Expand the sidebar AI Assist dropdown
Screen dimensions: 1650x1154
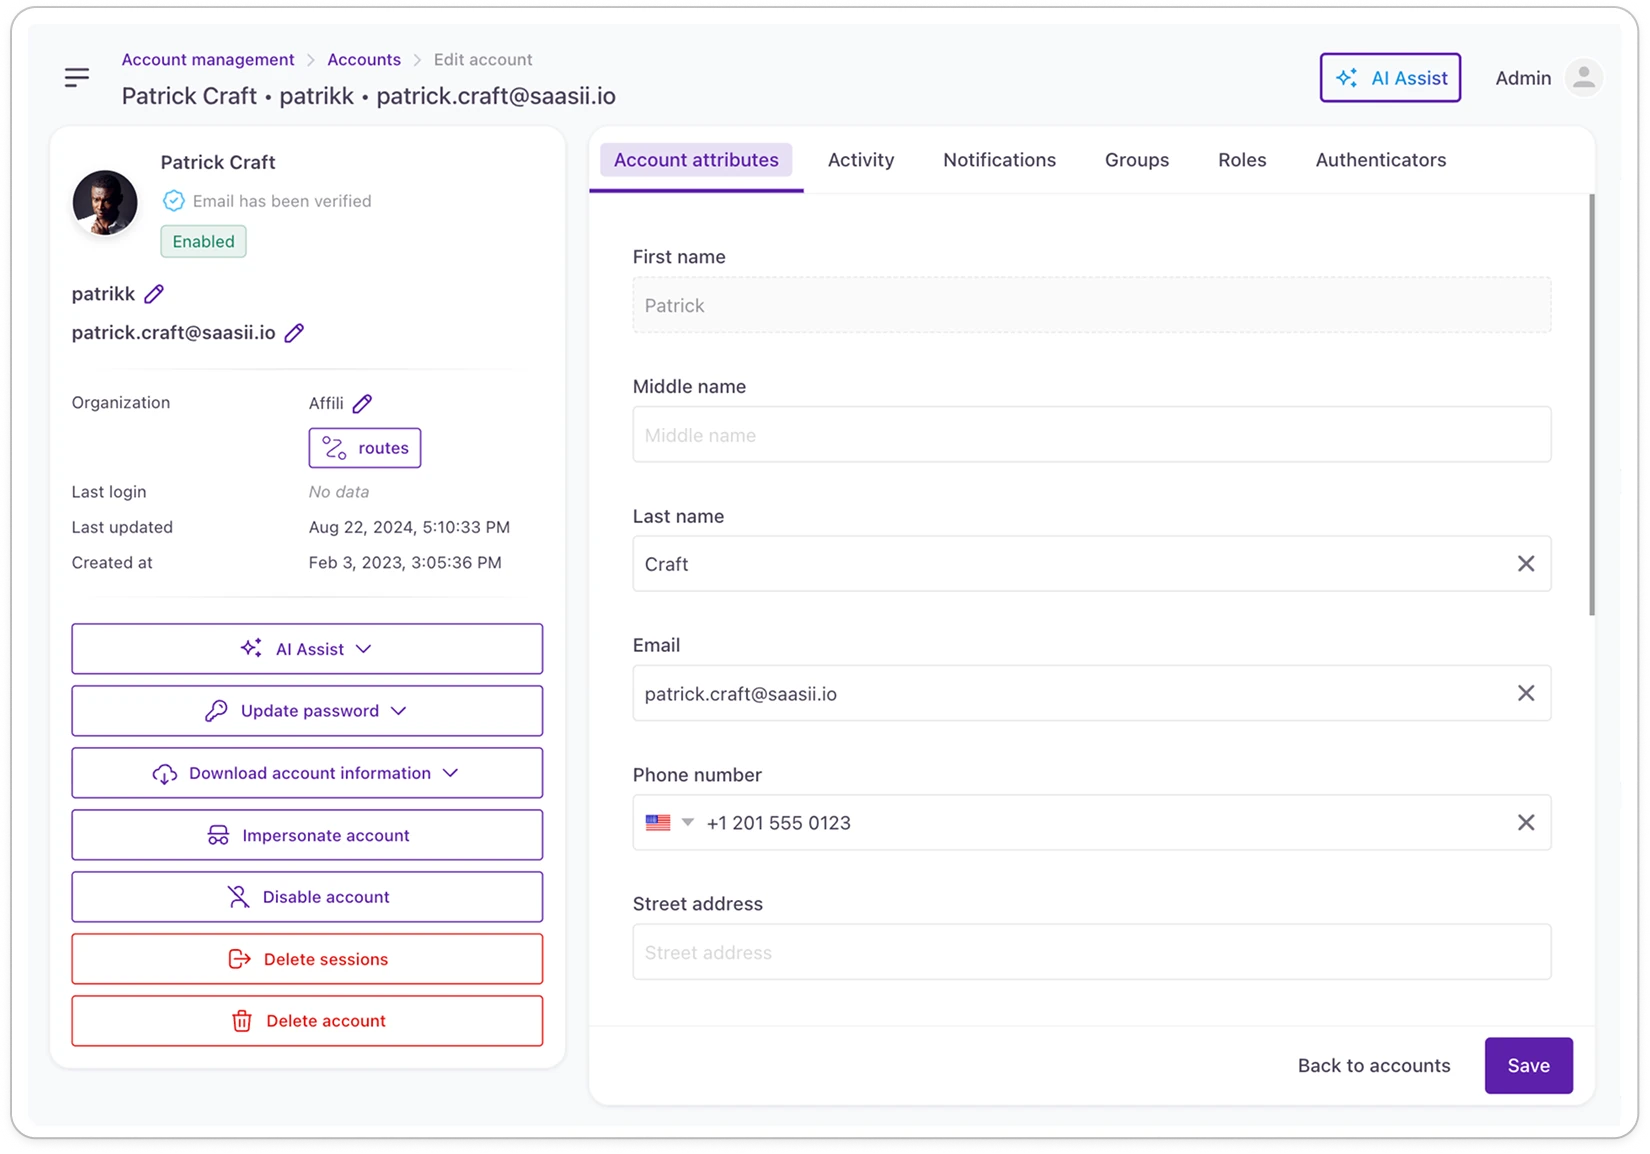[364, 649]
